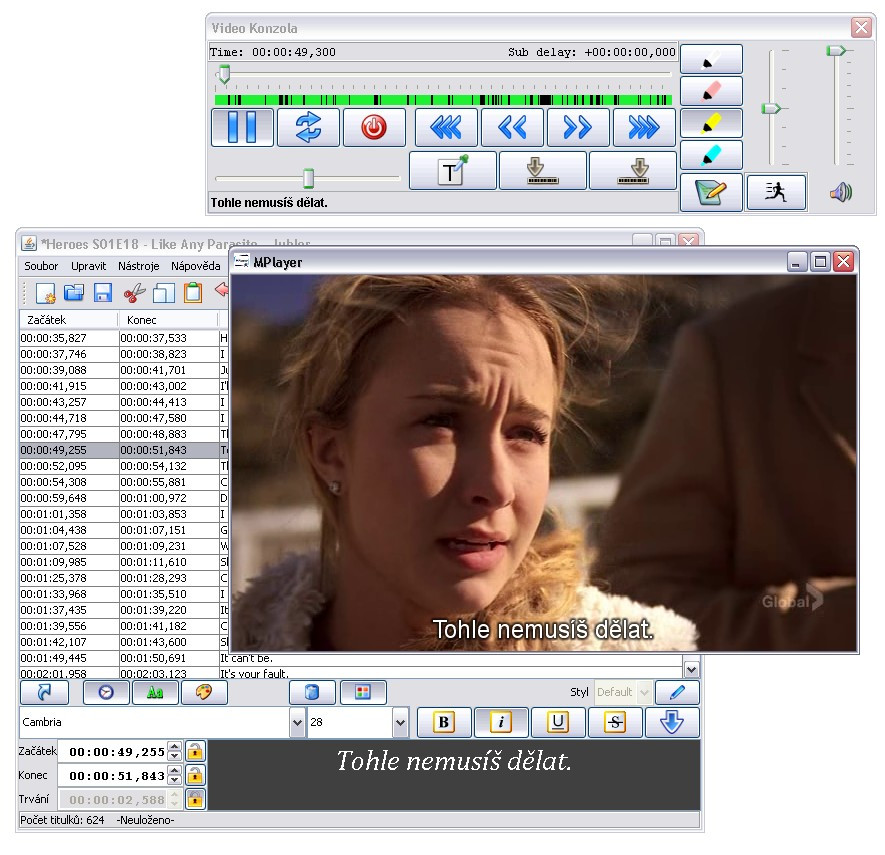The width and height of the screenshot is (885, 855).
Task: Click the sync button with arrow over bar's left side
Action: pyautogui.click(x=542, y=170)
